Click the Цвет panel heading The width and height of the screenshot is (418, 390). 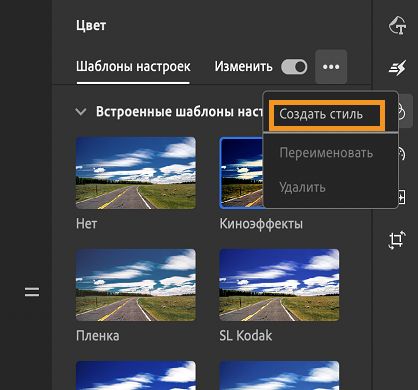(91, 25)
